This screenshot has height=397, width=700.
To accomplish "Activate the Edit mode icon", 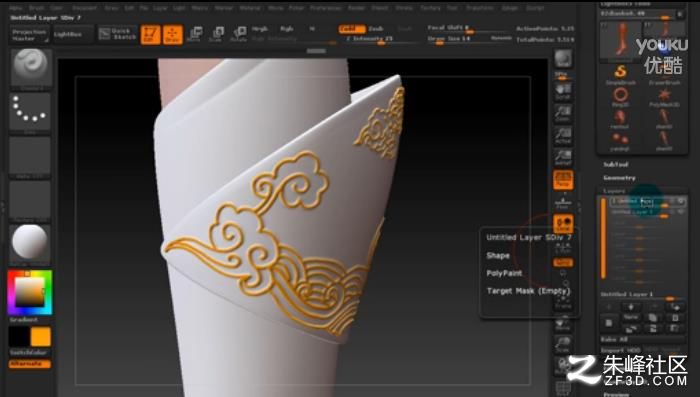I will (x=150, y=34).
